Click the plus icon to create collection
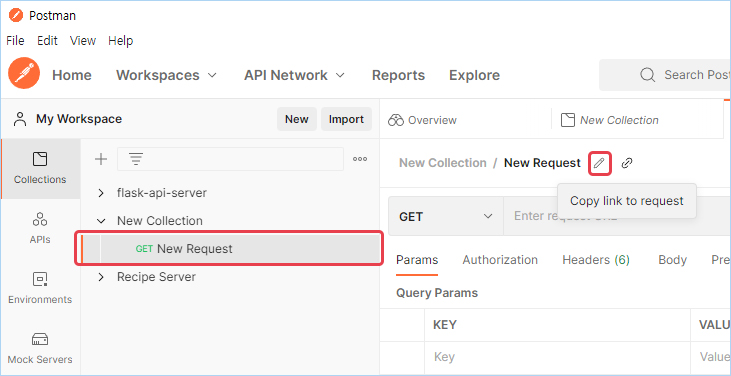731x376 pixels. tap(101, 159)
